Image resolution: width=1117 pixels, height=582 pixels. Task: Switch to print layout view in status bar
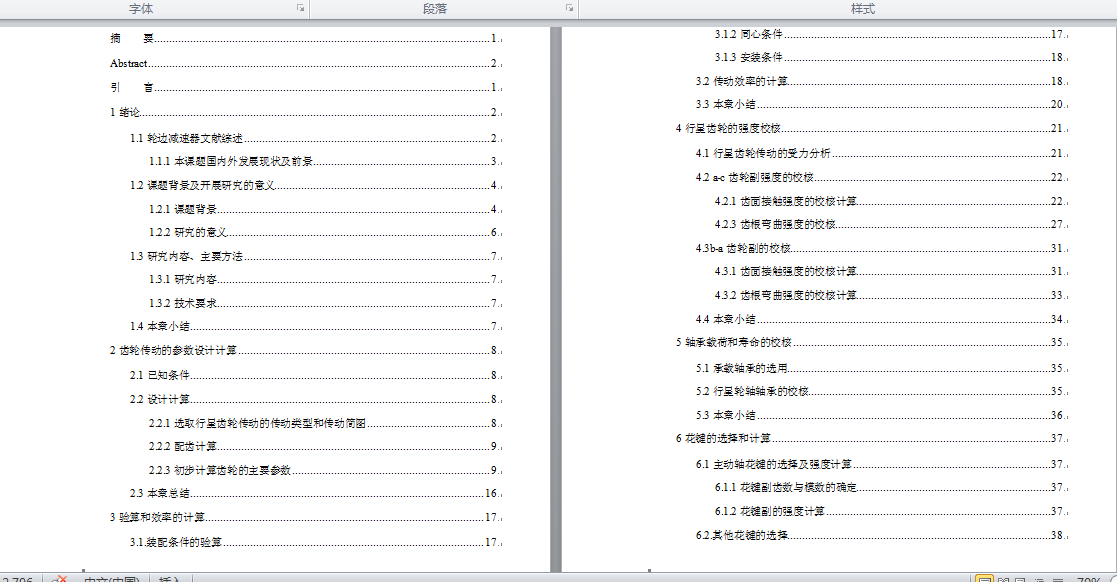click(984, 579)
